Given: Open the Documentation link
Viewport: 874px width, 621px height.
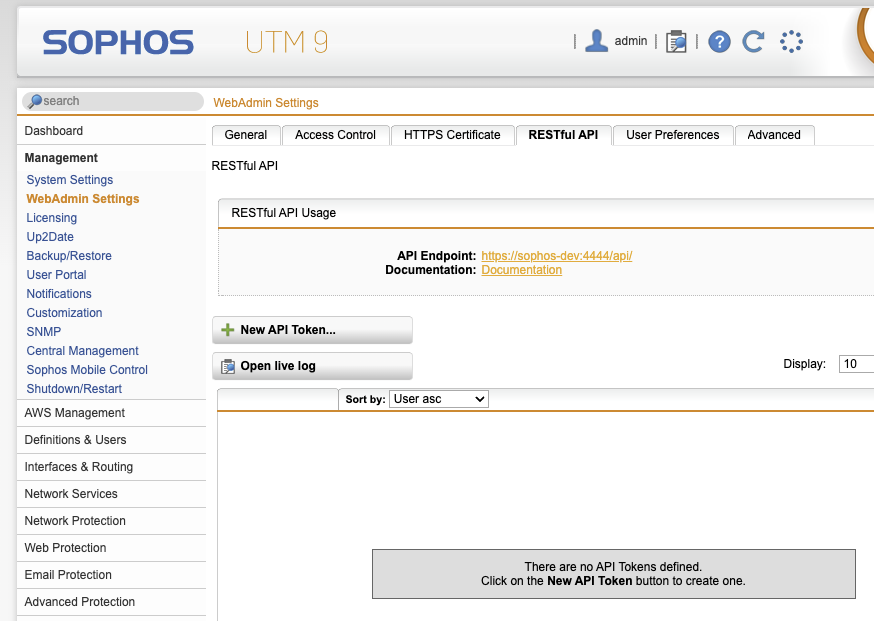Looking at the screenshot, I should [521, 270].
